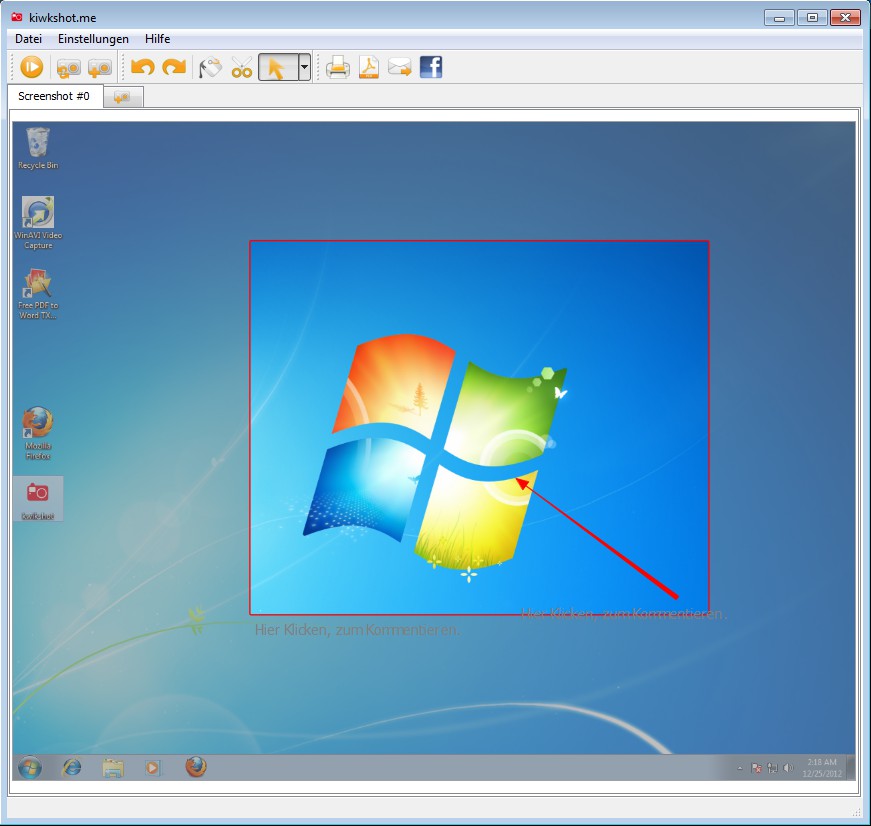The width and height of the screenshot is (871, 826).
Task: Click the comment text beside the red arrow tail
Action: [x=624, y=614]
